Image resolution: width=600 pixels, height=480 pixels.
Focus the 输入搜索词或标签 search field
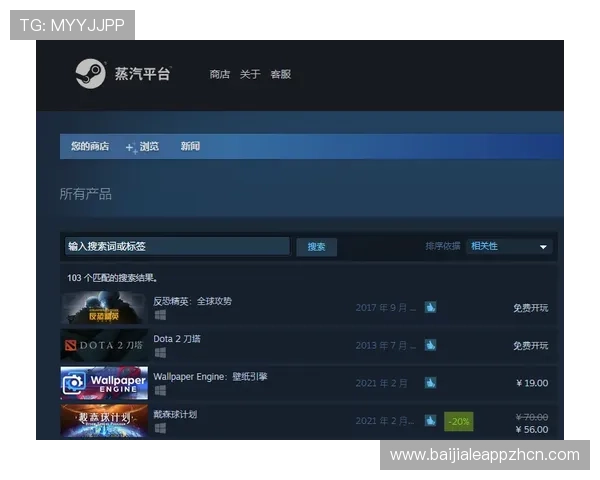(x=177, y=246)
